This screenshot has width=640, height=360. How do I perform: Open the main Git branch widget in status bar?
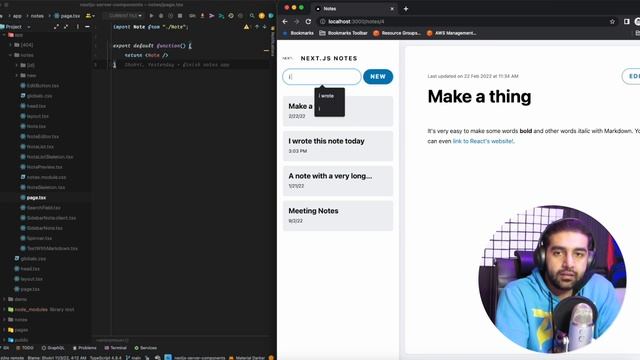133,358
